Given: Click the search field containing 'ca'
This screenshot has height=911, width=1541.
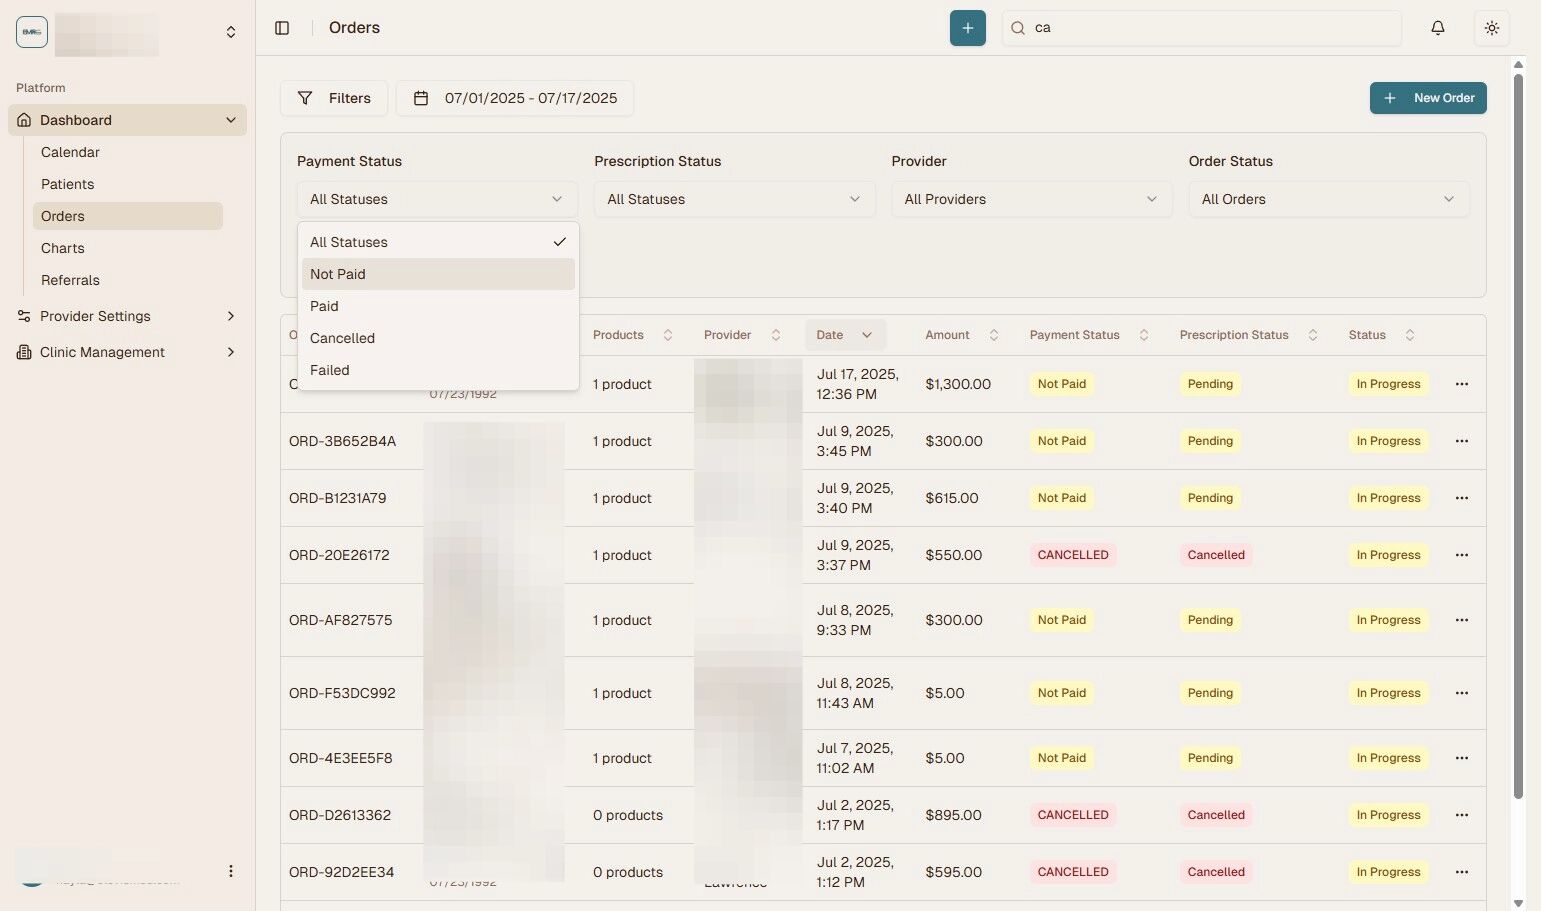Looking at the screenshot, I should (1201, 28).
